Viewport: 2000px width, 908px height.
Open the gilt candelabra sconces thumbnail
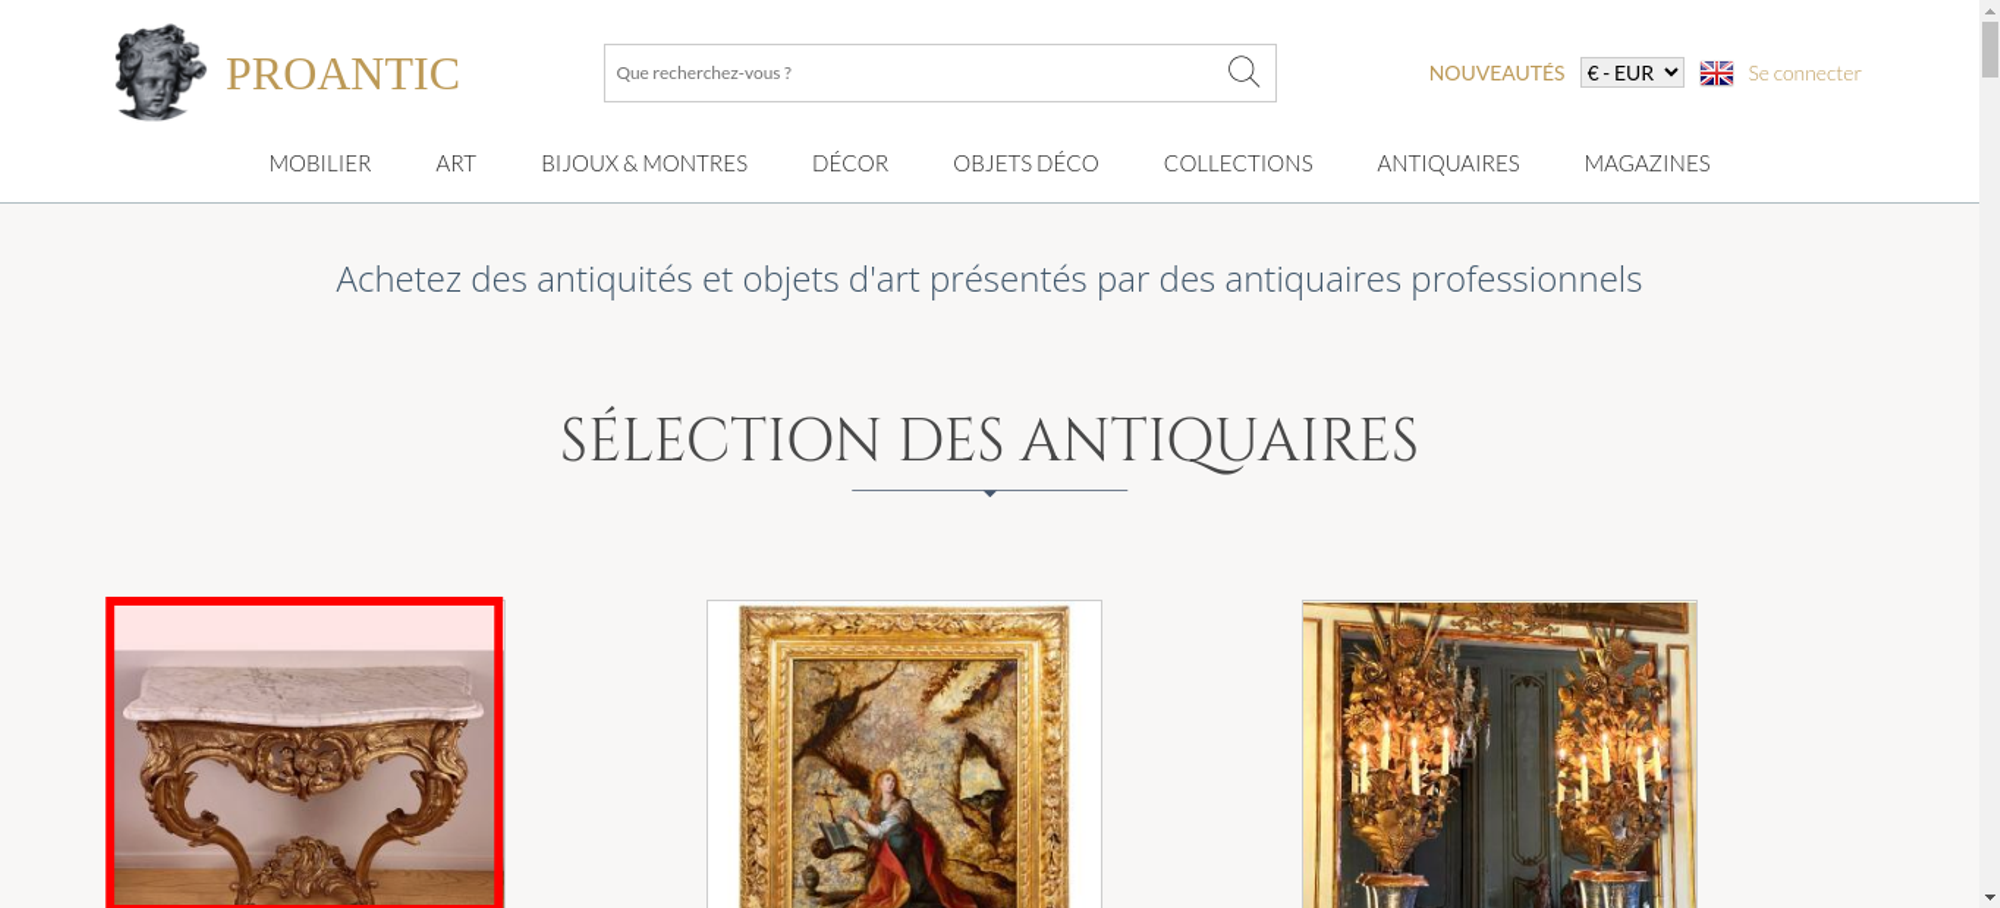[x=1499, y=754]
